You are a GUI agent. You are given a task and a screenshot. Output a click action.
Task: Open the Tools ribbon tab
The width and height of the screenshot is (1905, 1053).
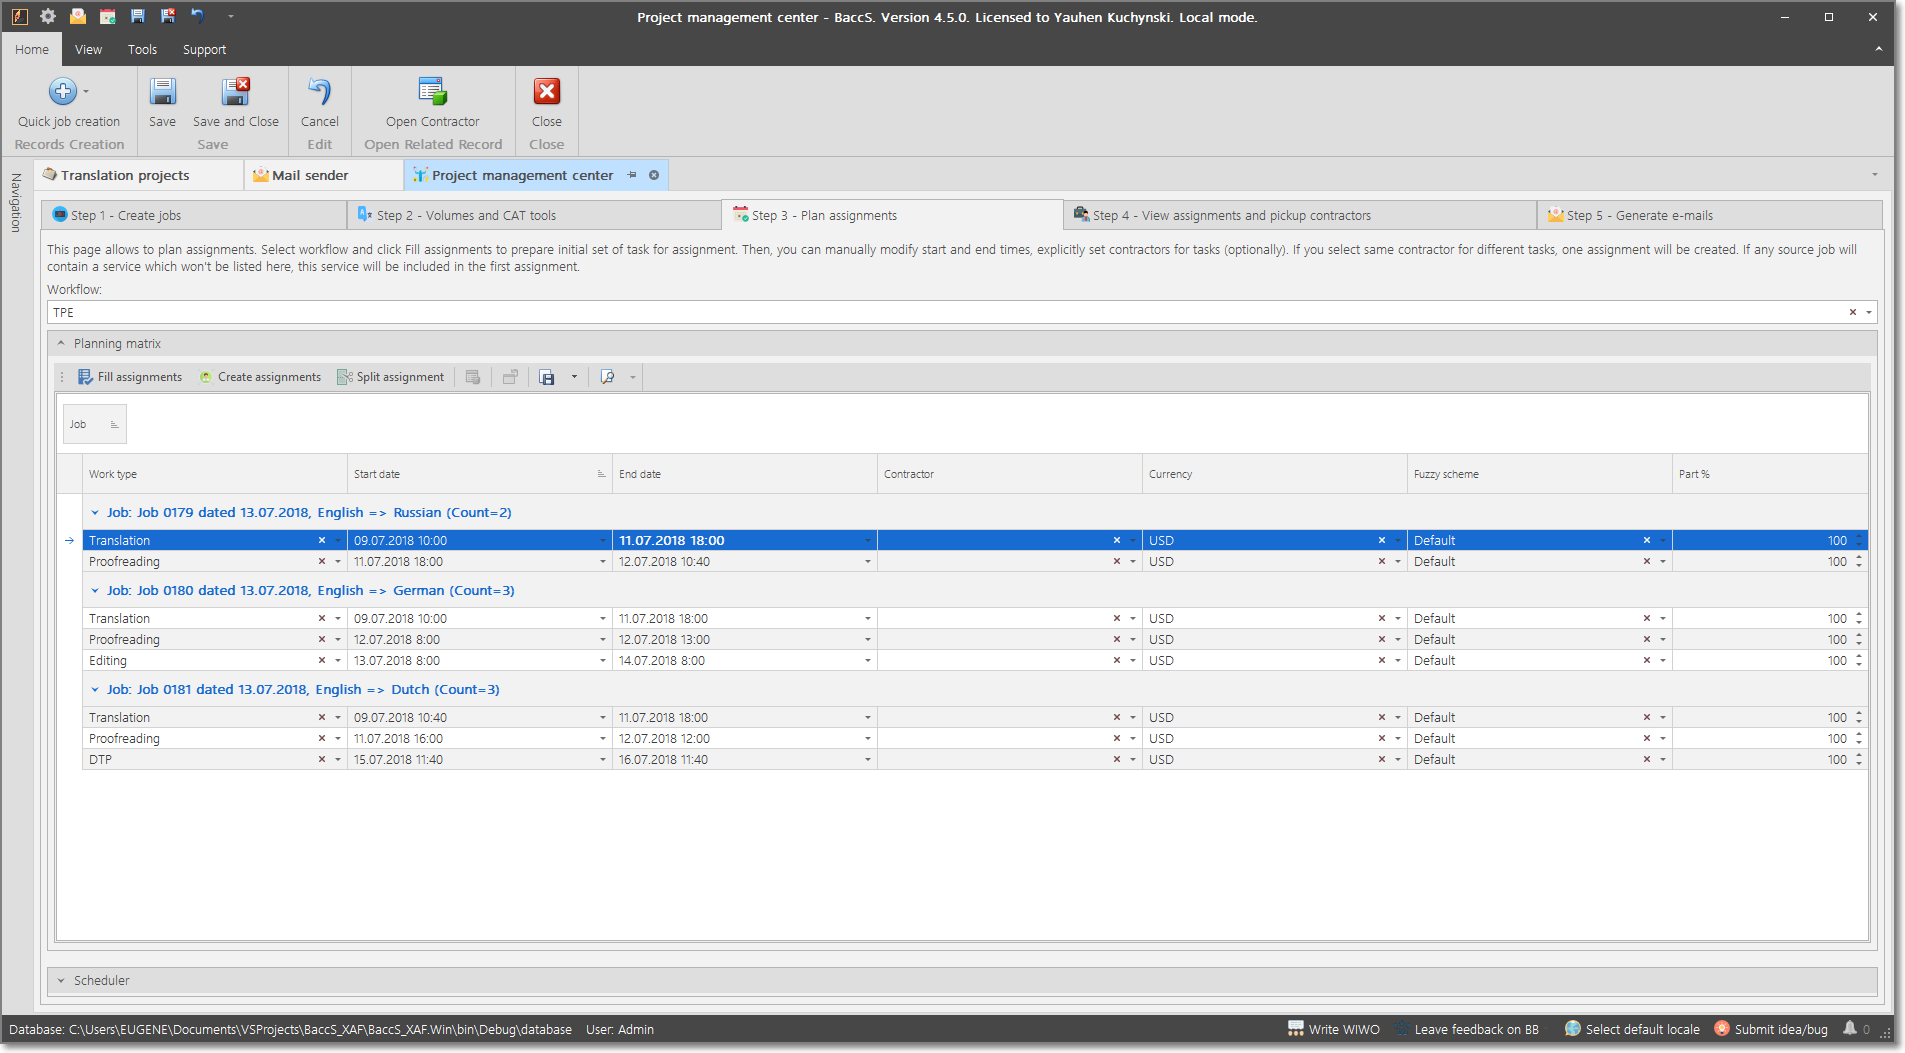point(142,49)
